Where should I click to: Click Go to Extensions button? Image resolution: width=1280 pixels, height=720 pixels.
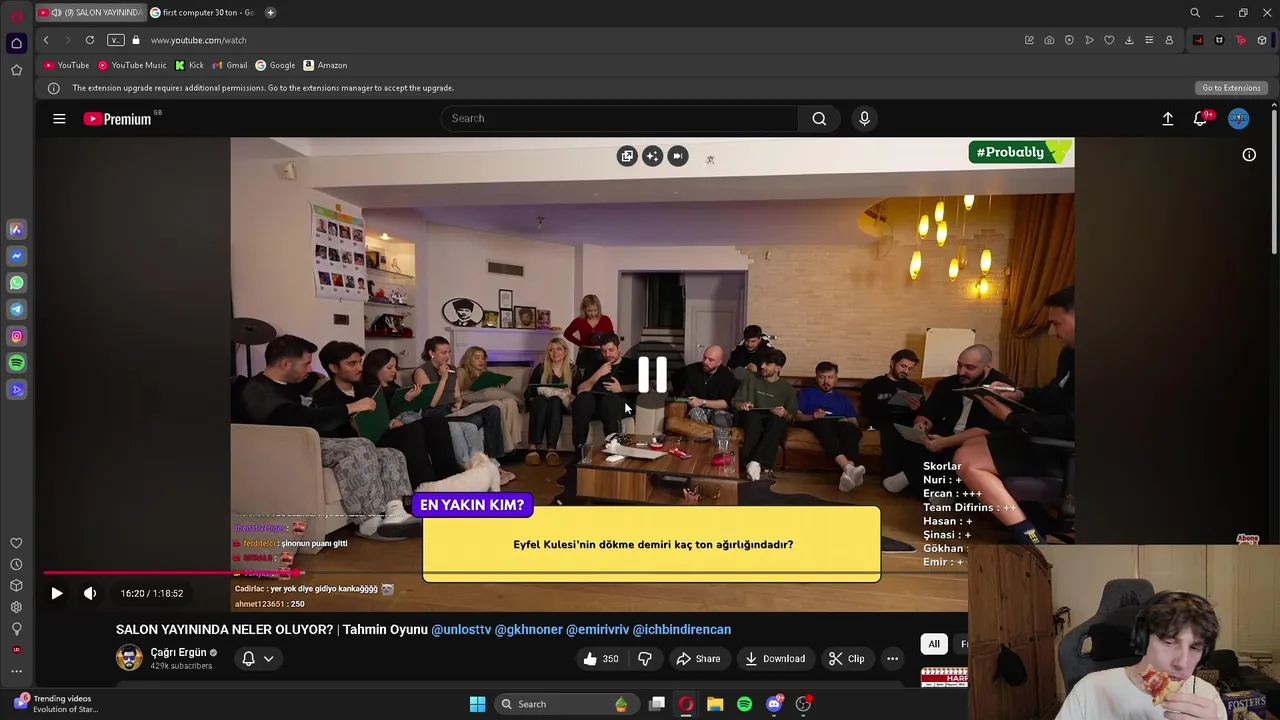coord(1231,88)
